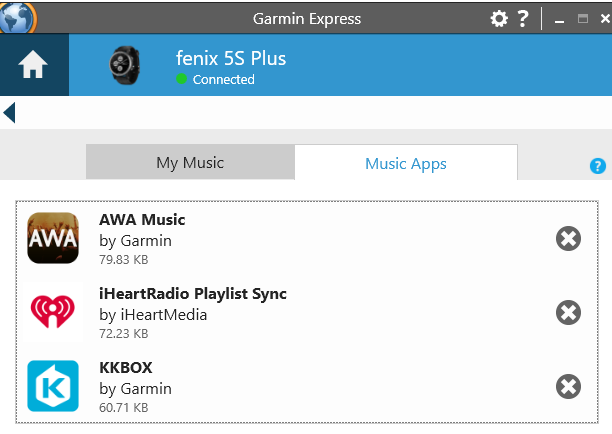Click the iHeartRadio heart logo icon
The width and height of the screenshot is (612, 434).
pyautogui.click(x=53, y=312)
